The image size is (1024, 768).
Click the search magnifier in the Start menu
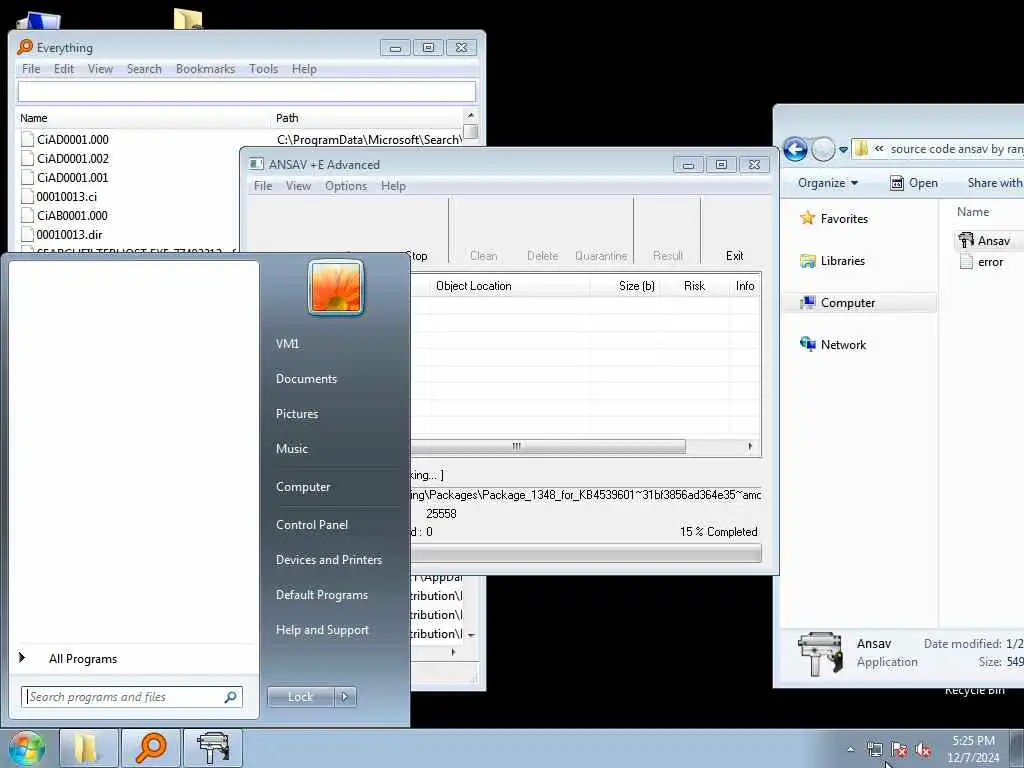[x=230, y=697]
